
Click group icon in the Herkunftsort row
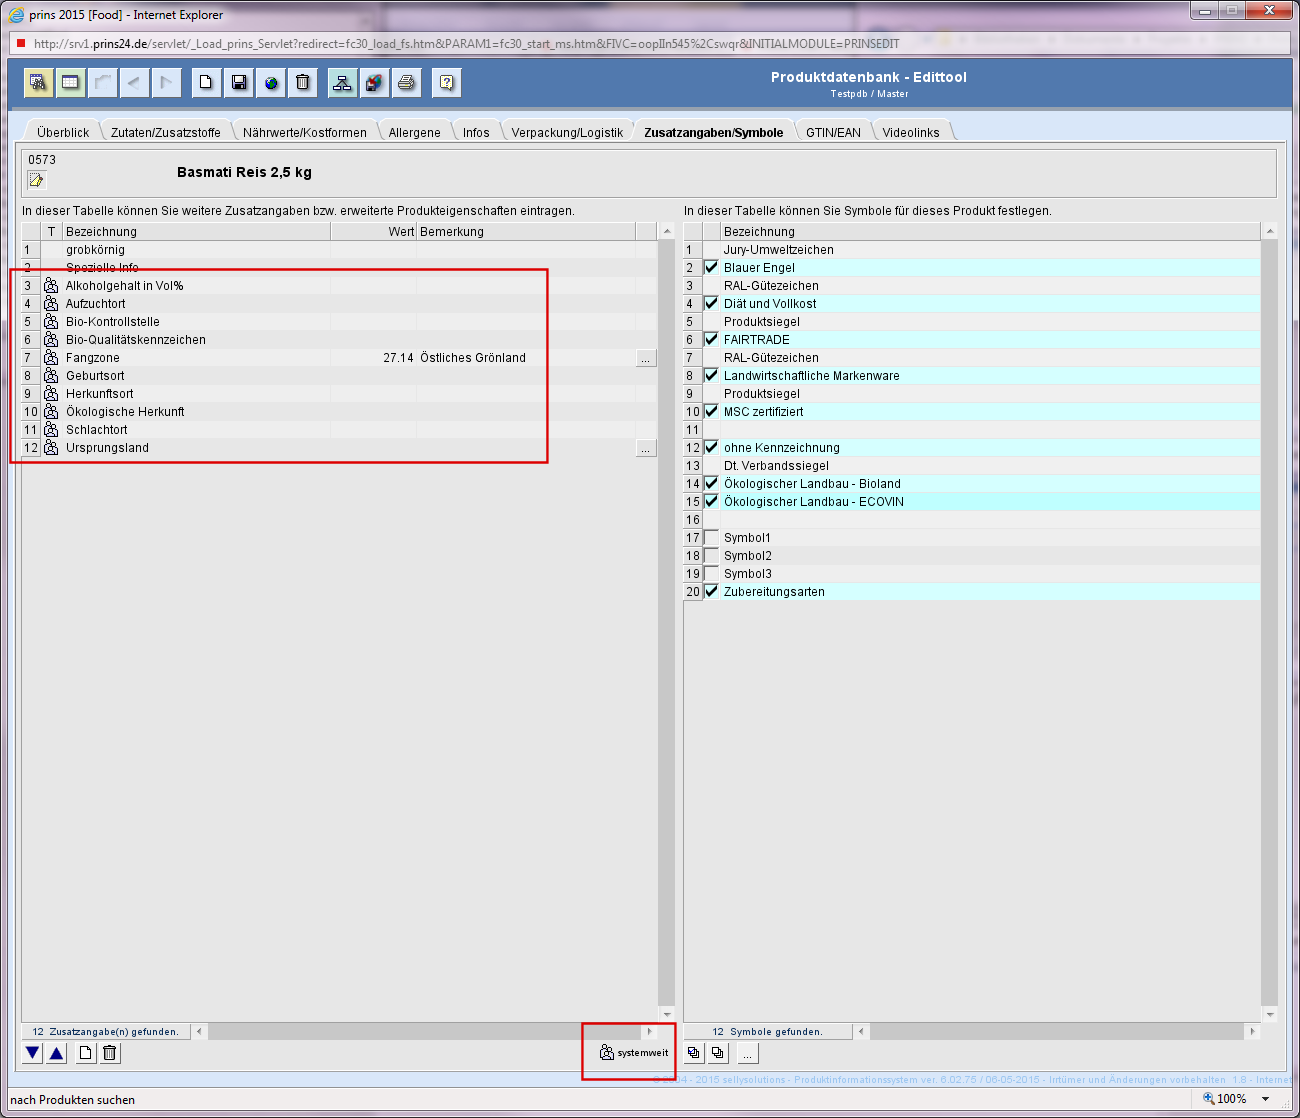pos(51,394)
